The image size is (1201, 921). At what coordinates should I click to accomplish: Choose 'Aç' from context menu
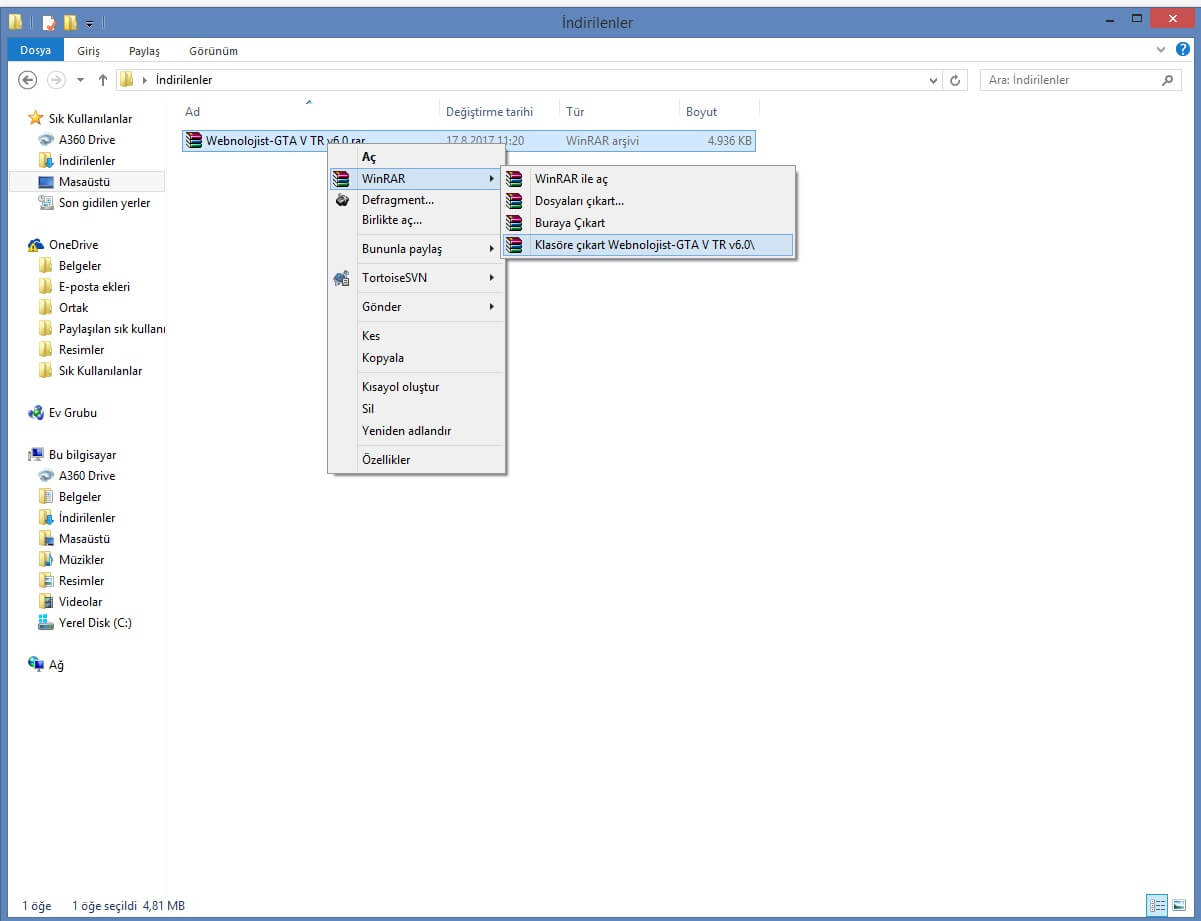click(417, 158)
